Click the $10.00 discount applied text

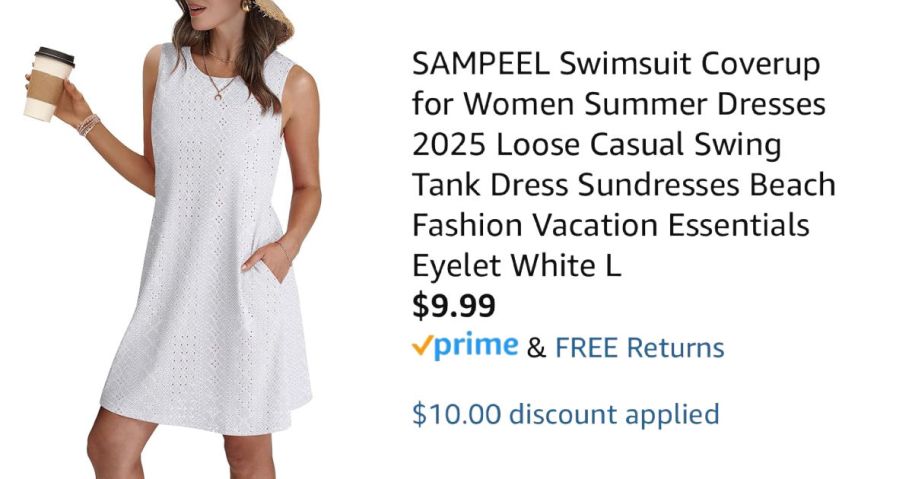click(565, 414)
